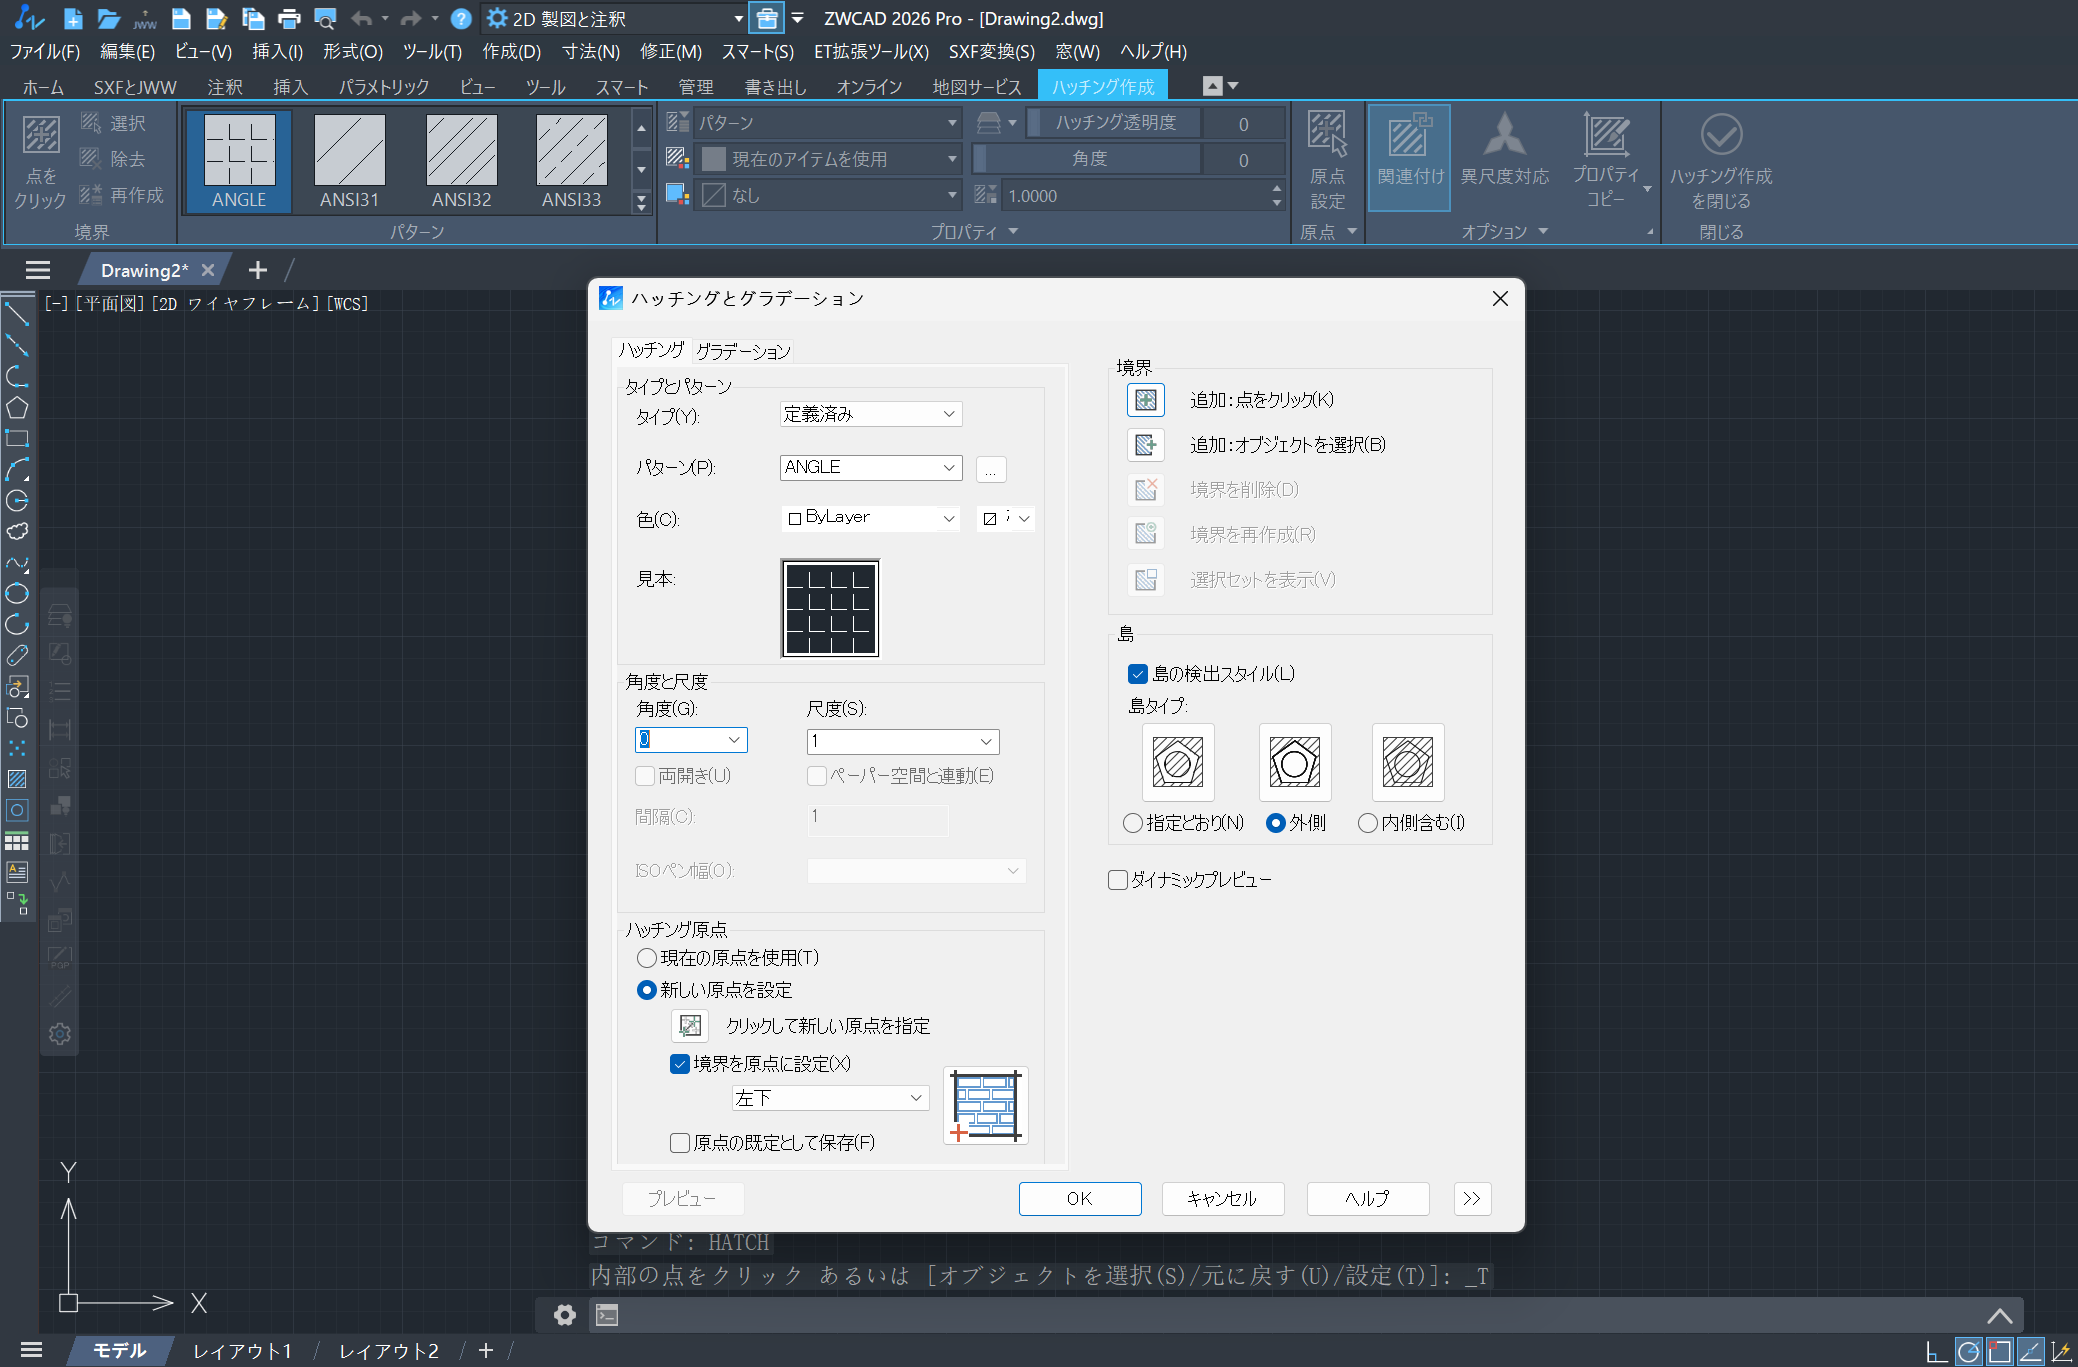Open the 修正(M) menu

(x=670, y=51)
